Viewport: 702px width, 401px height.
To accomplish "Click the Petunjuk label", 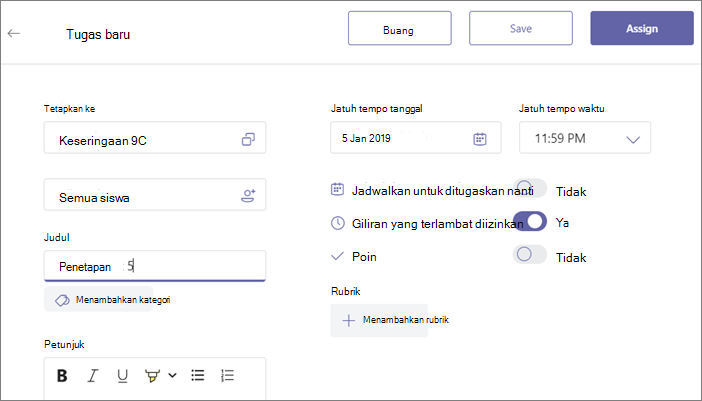I will (x=64, y=344).
